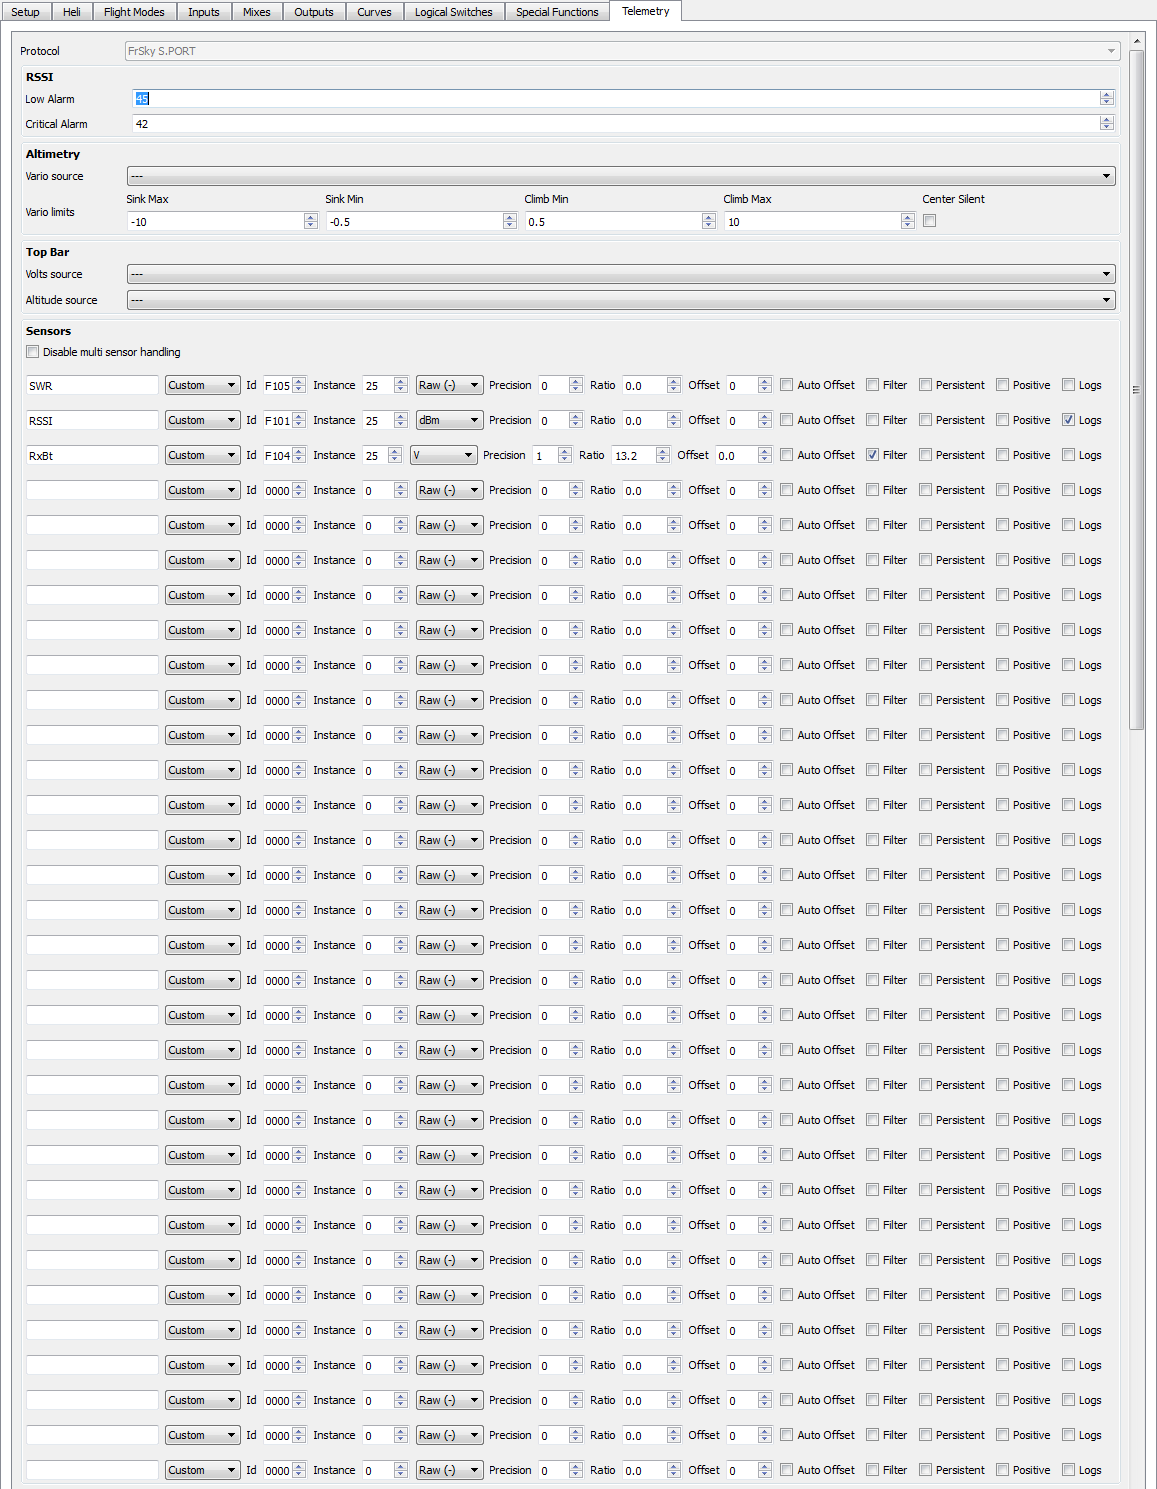
Task: Enable Auto Offset for the SWR sensor
Action: (787, 385)
